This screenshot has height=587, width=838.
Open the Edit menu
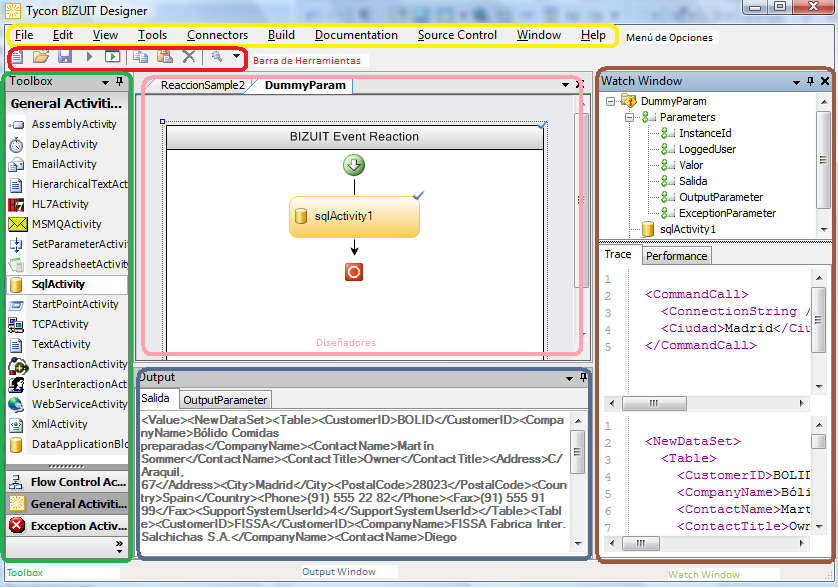tap(63, 35)
